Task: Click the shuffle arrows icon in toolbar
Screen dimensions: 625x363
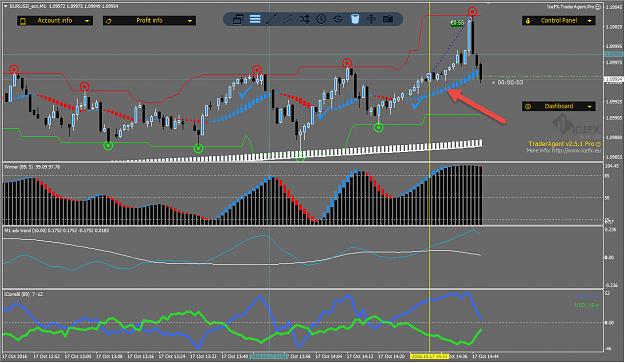Action: [305, 19]
